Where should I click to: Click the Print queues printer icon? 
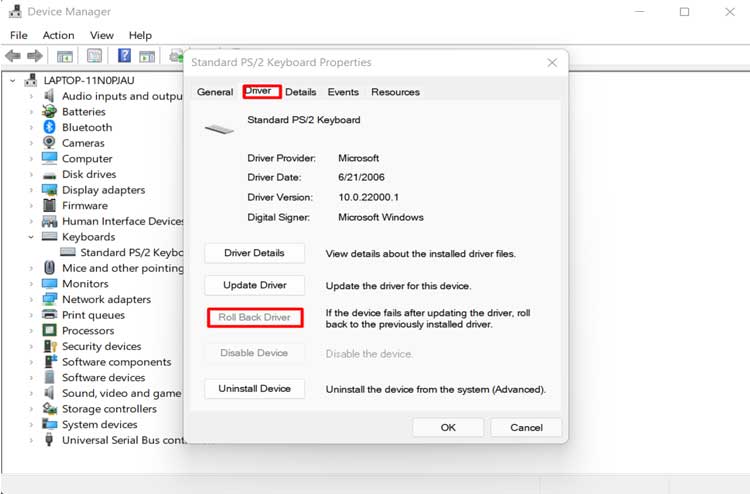49,315
